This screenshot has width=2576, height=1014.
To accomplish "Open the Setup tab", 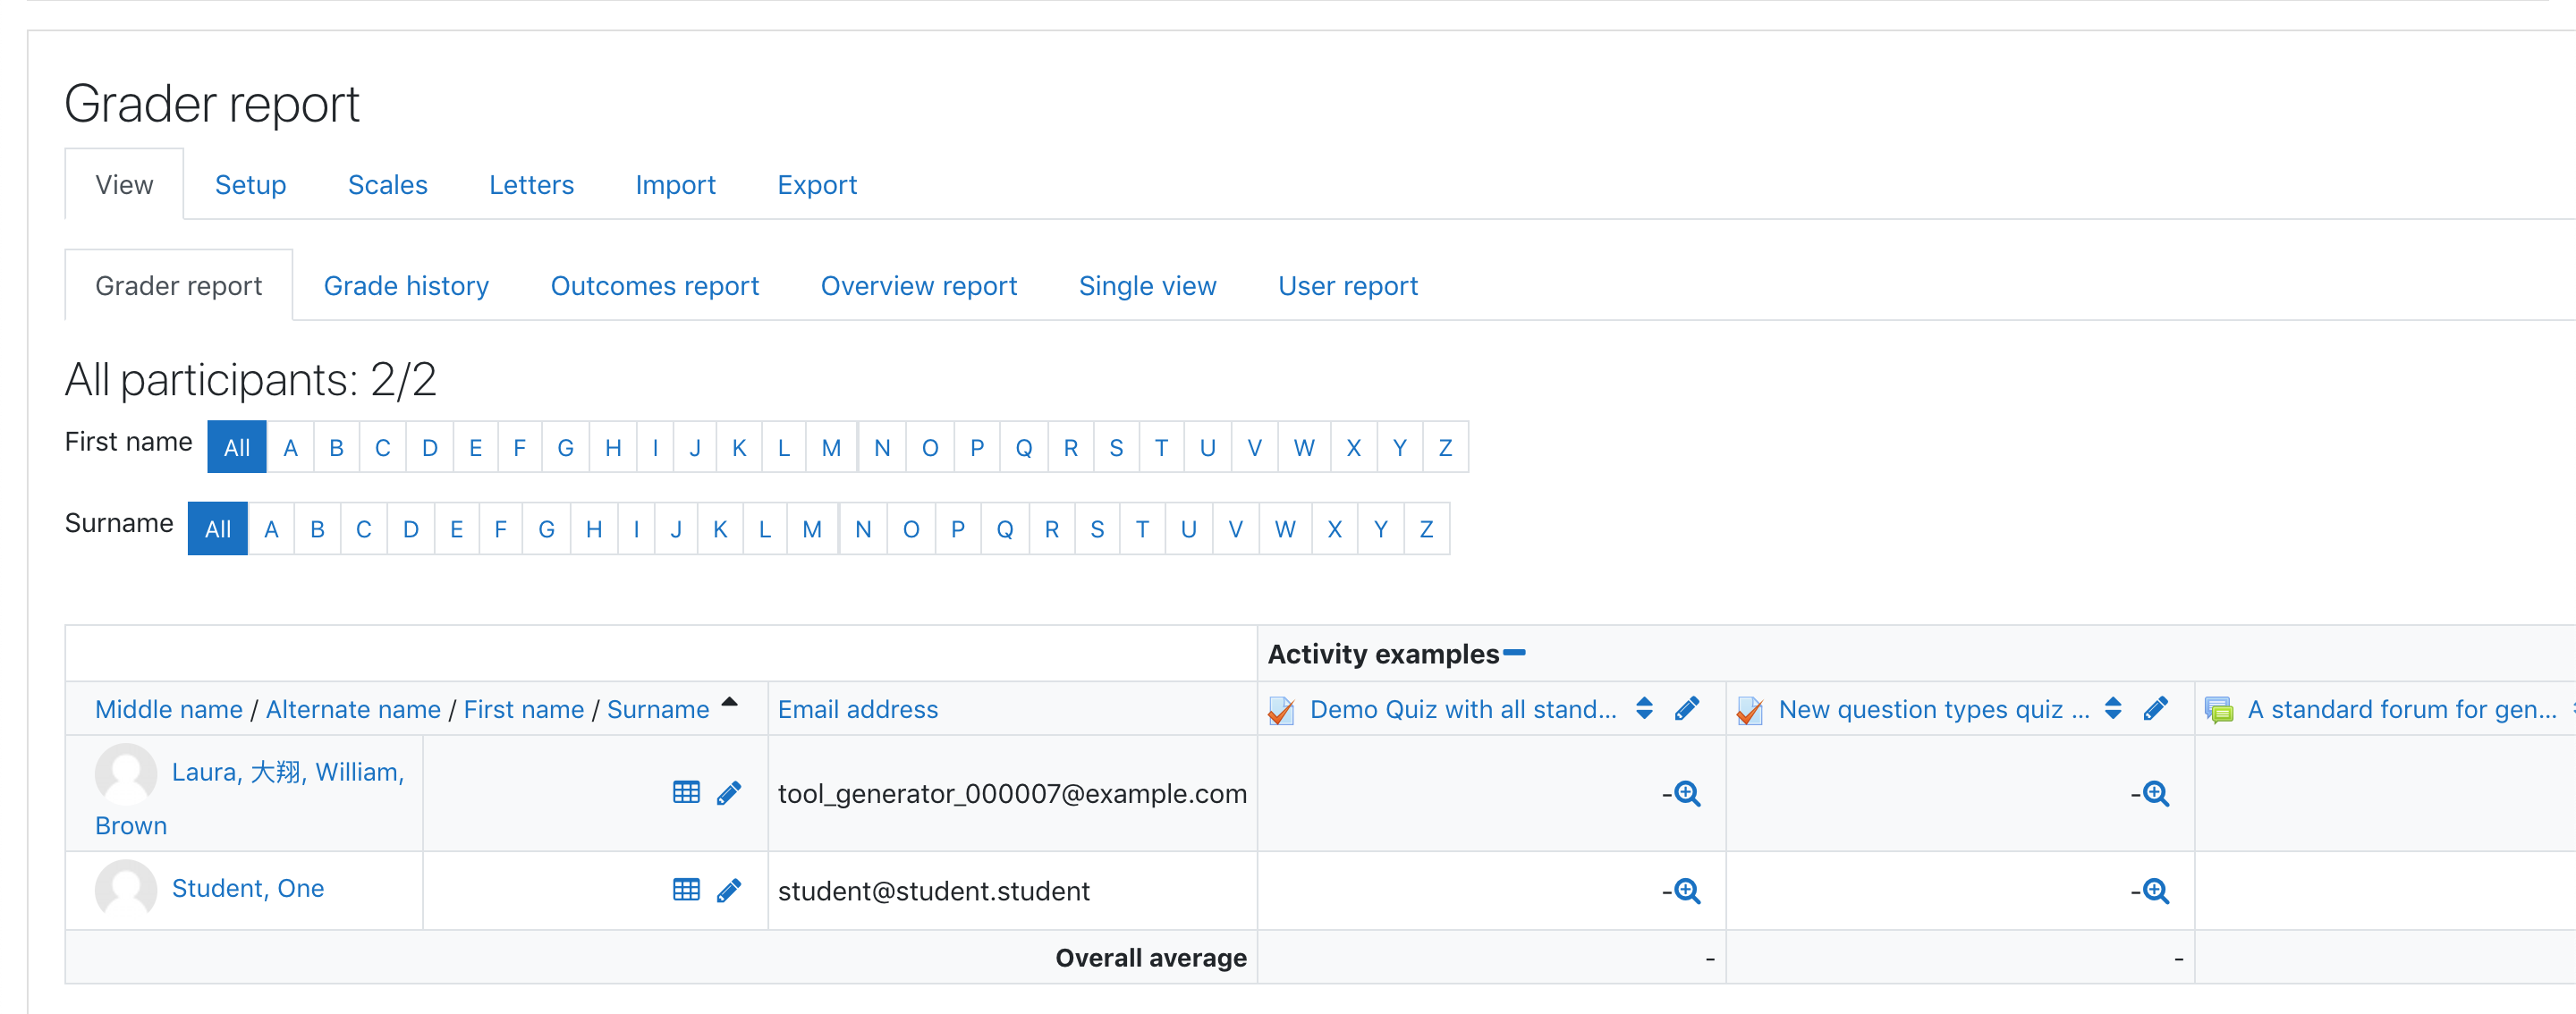I will [x=250, y=185].
